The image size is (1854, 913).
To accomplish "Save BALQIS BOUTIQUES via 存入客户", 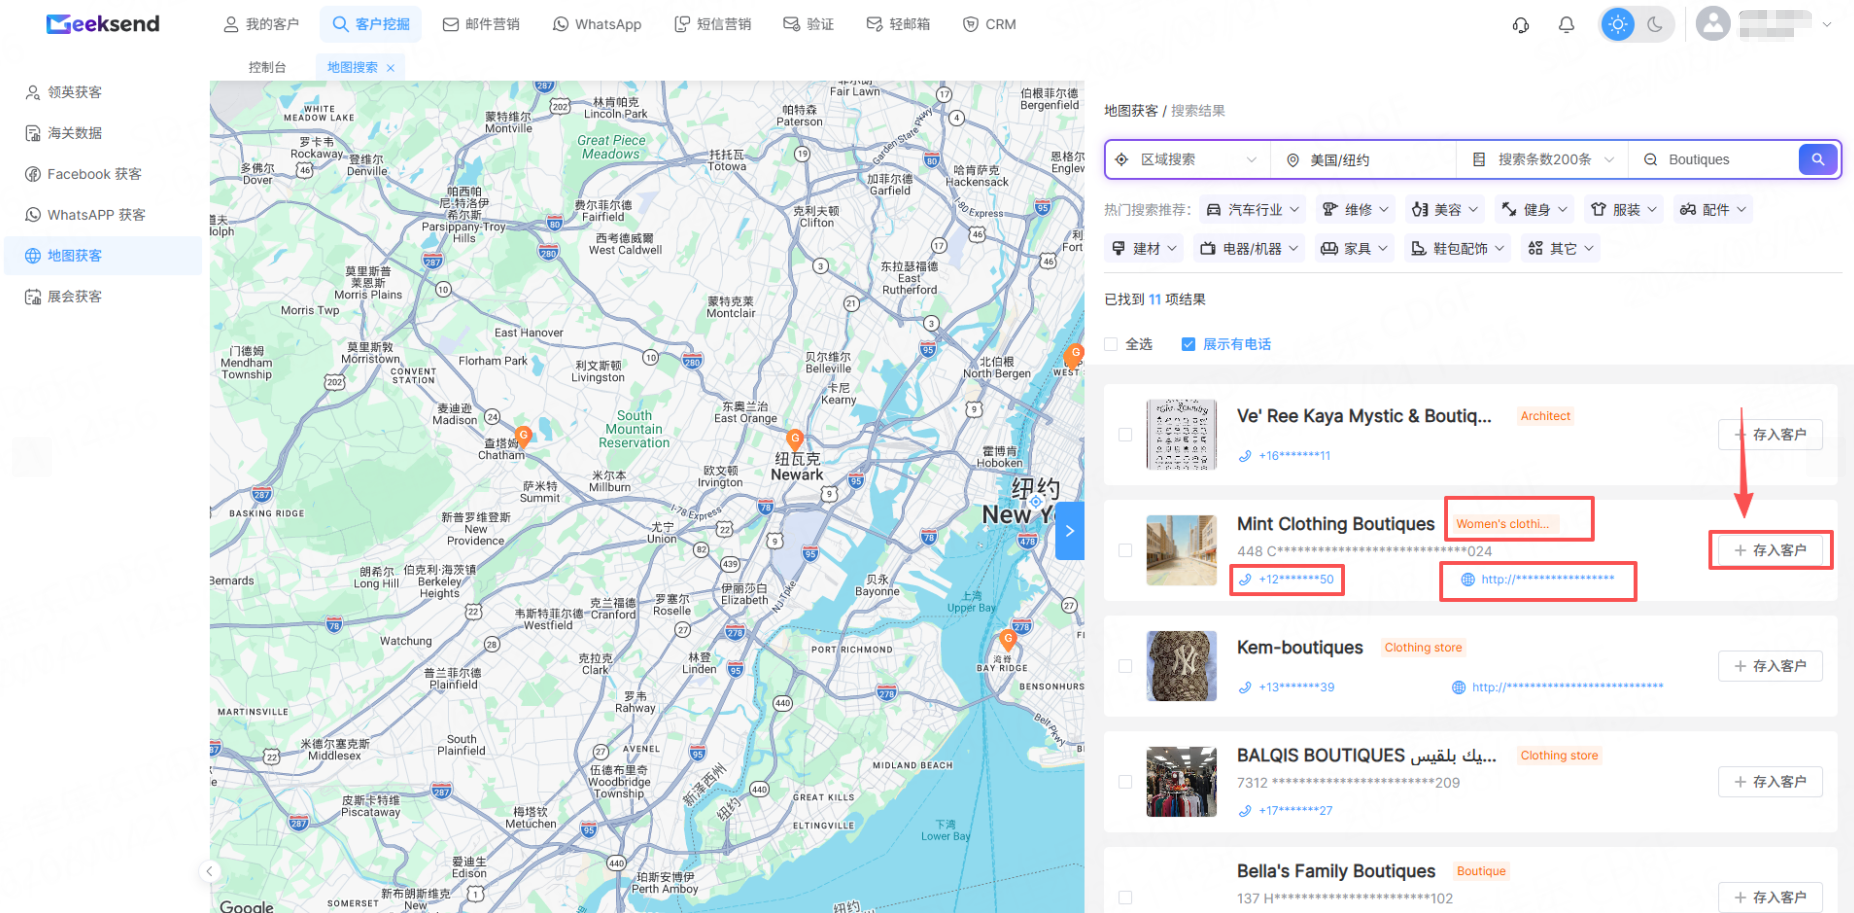I will click(x=1770, y=782).
